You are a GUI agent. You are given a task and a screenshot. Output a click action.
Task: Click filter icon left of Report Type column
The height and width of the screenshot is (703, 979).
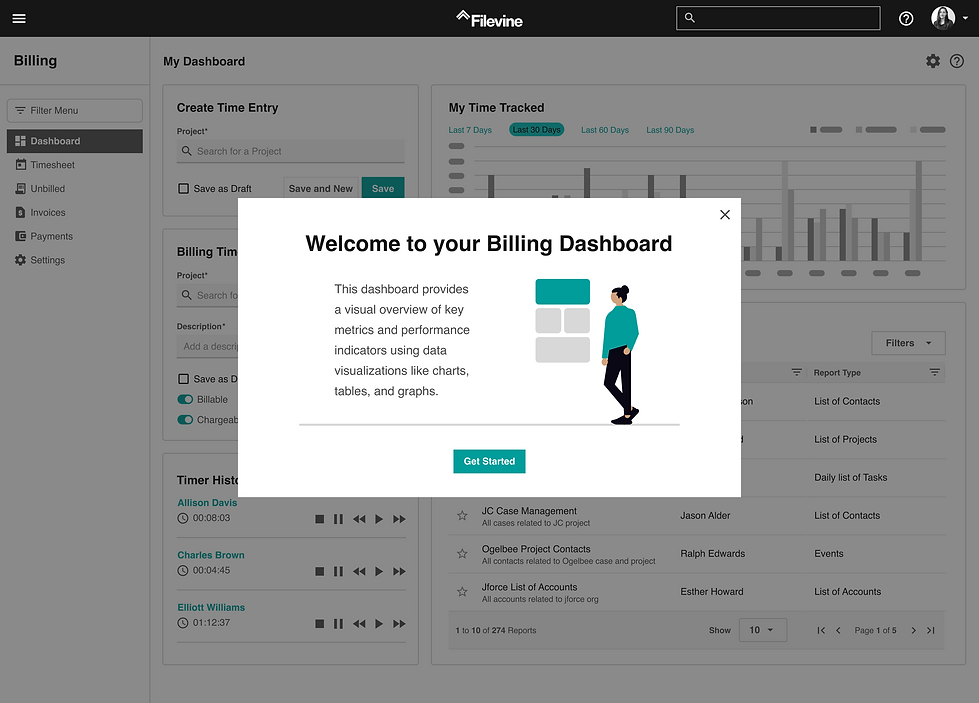[x=797, y=372]
